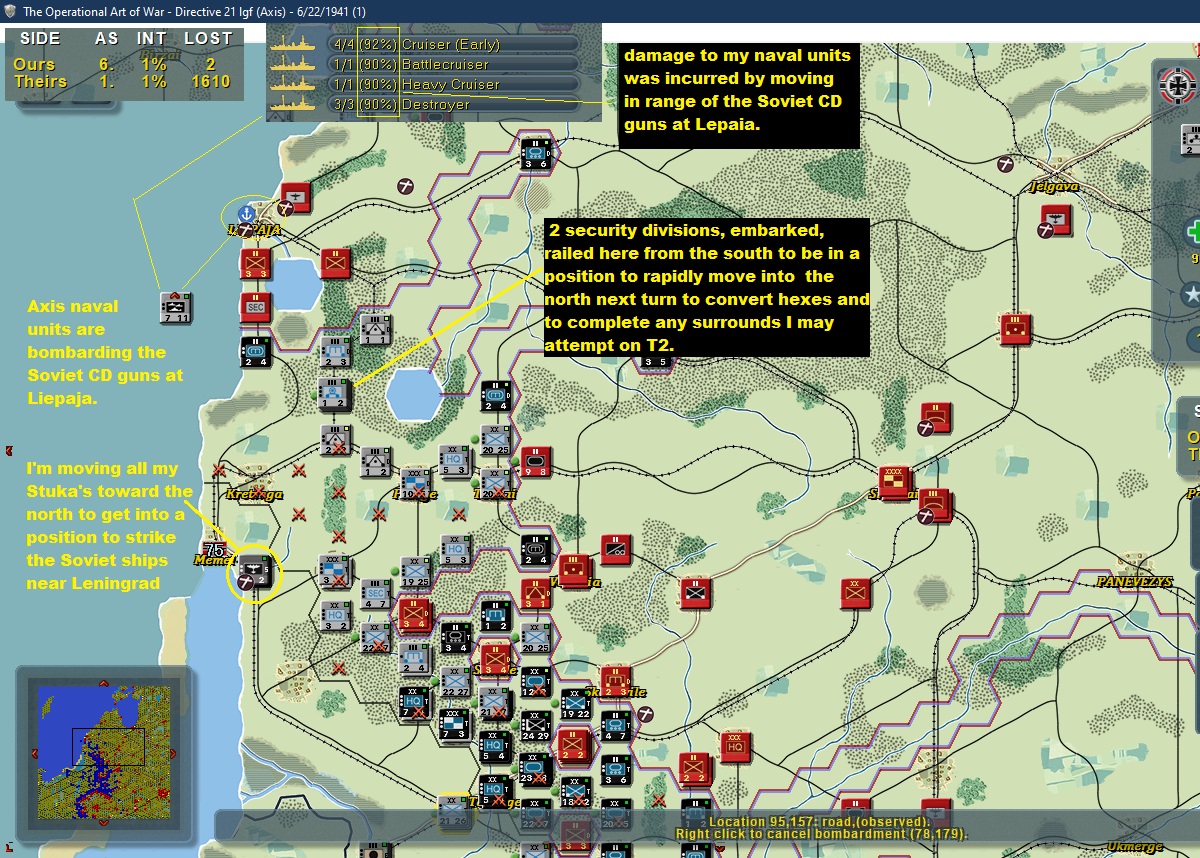
Task: Click the Theirs losses row
Action: tap(122, 82)
